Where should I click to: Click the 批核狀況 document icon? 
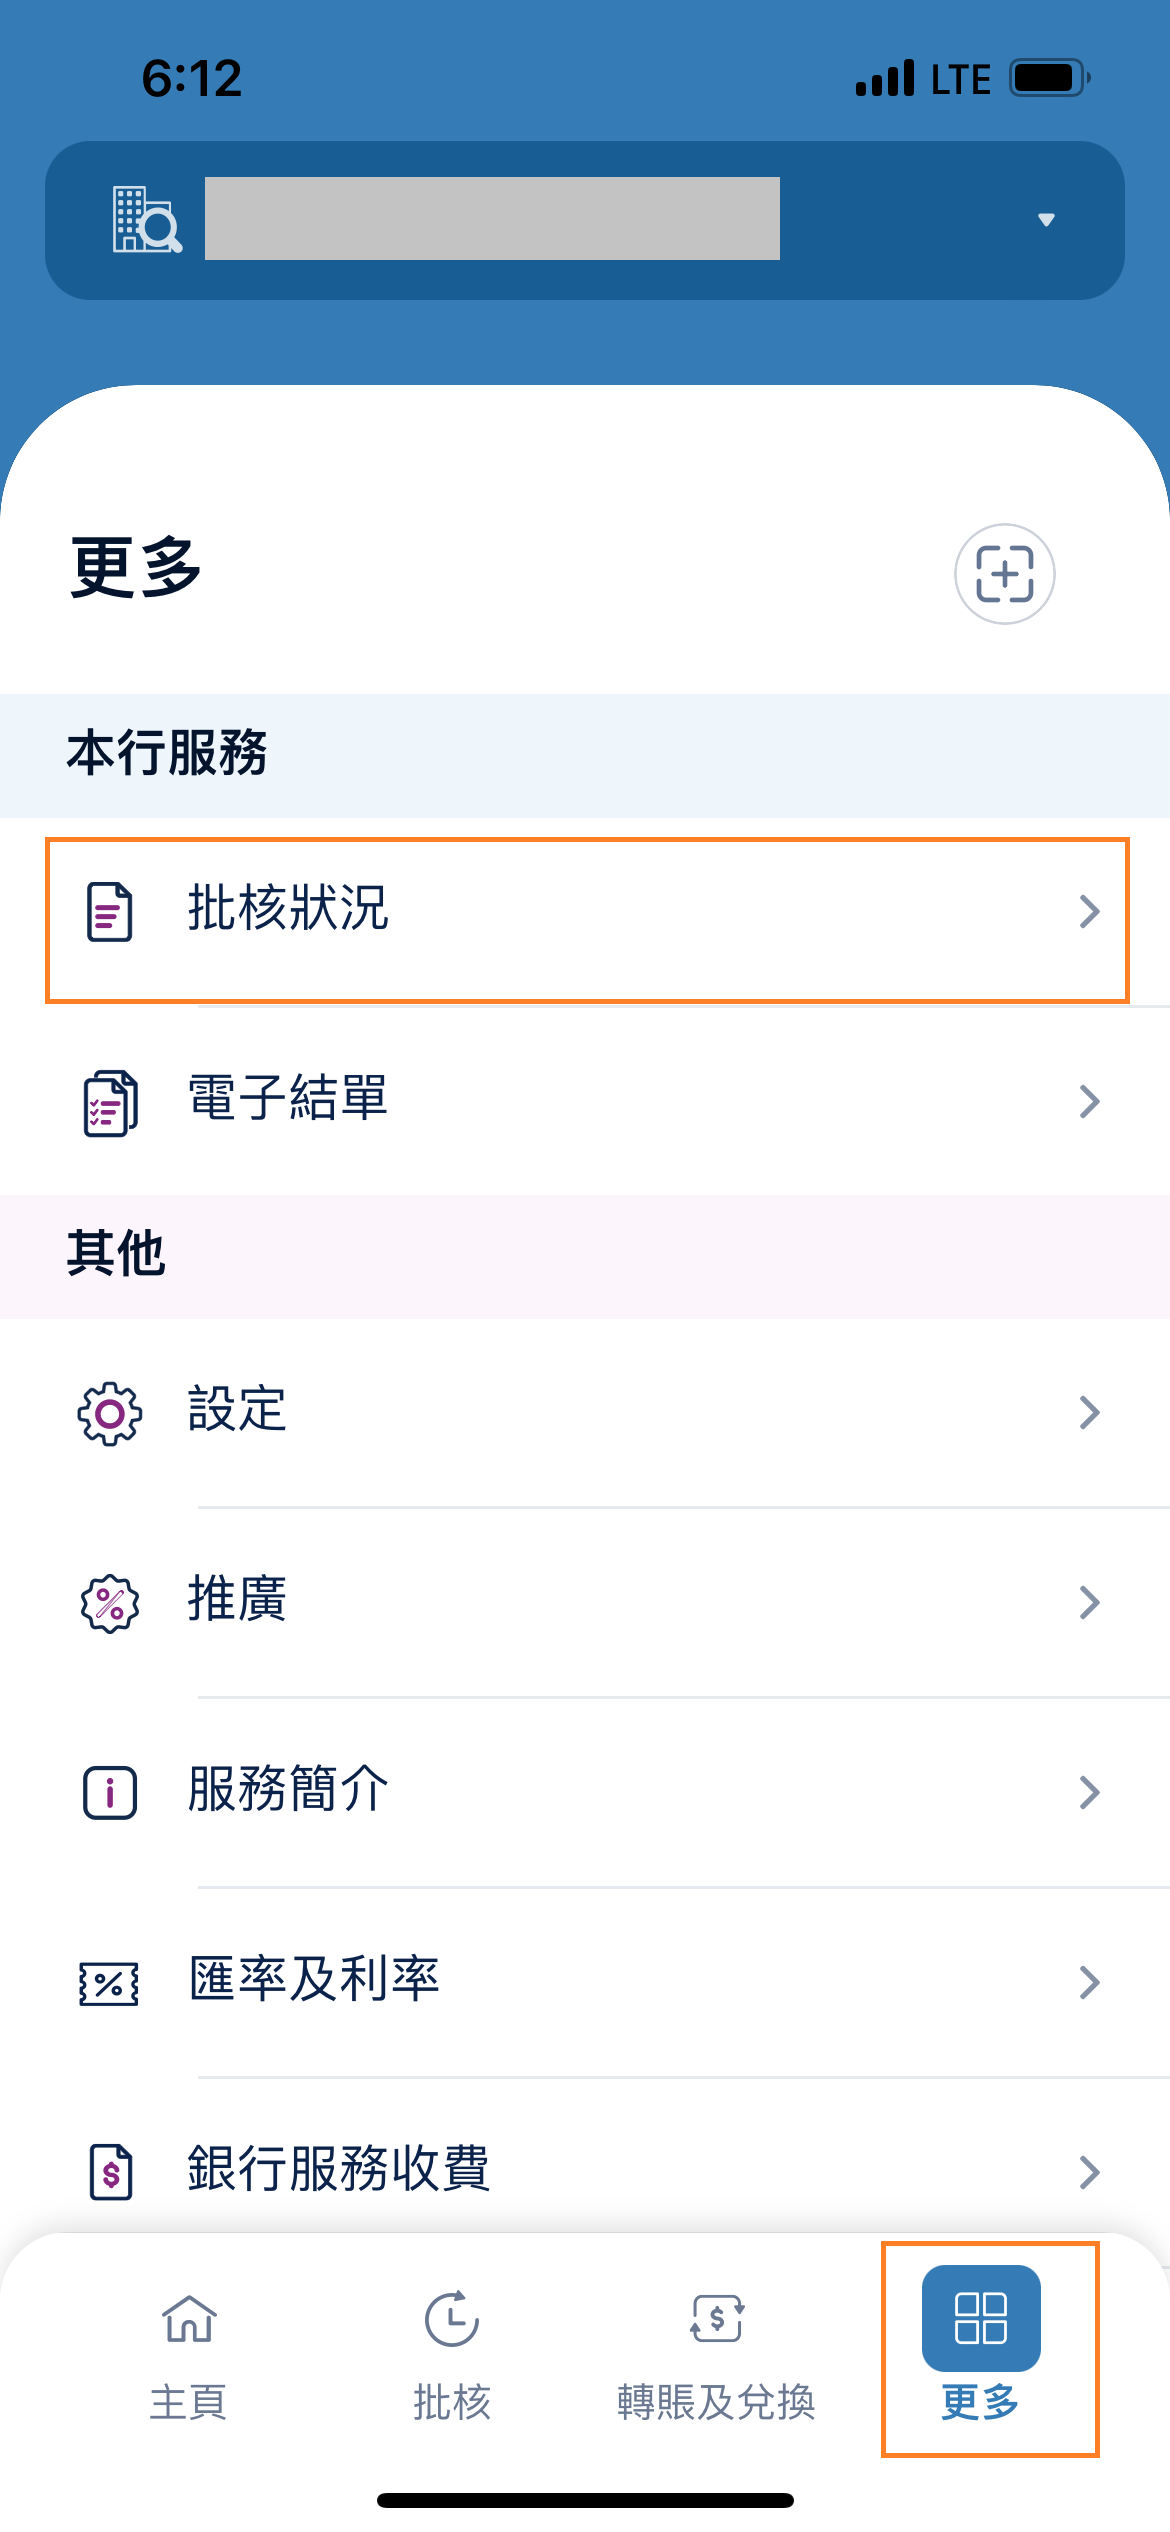point(110,911)
